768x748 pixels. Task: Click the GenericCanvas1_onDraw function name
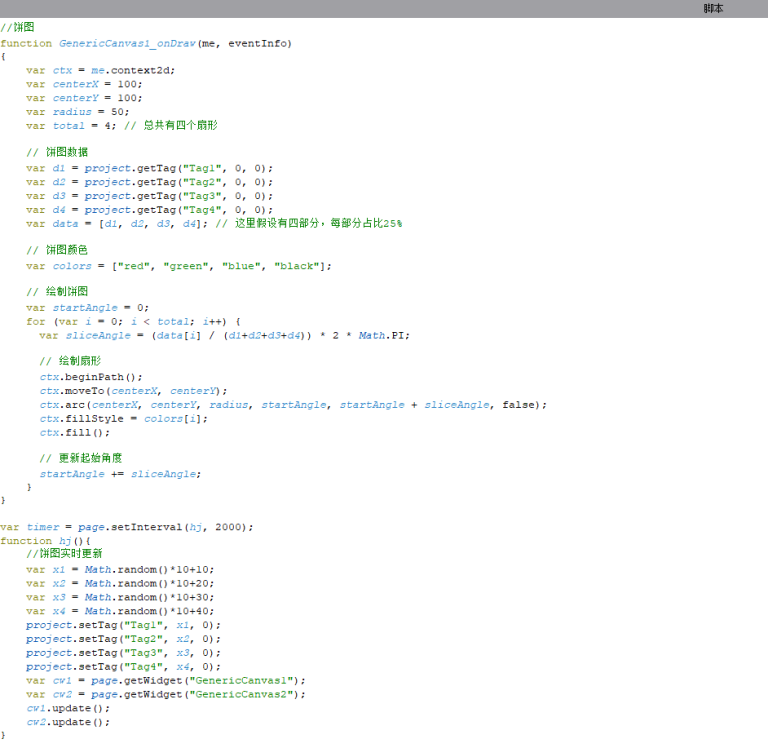(x=127, y=43)
